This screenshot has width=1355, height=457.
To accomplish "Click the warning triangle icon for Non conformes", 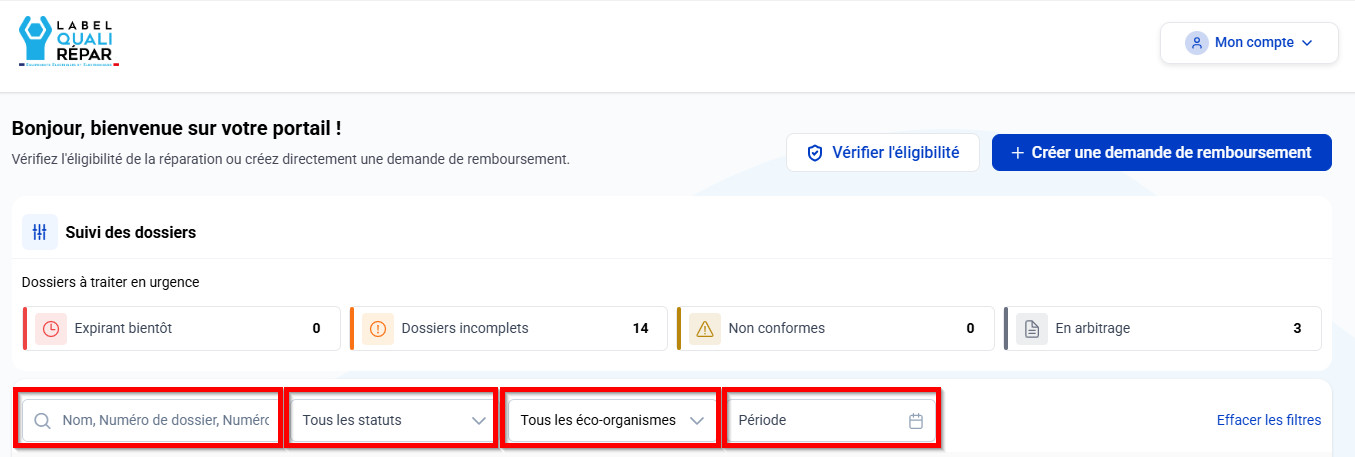I will click(705, 328).
